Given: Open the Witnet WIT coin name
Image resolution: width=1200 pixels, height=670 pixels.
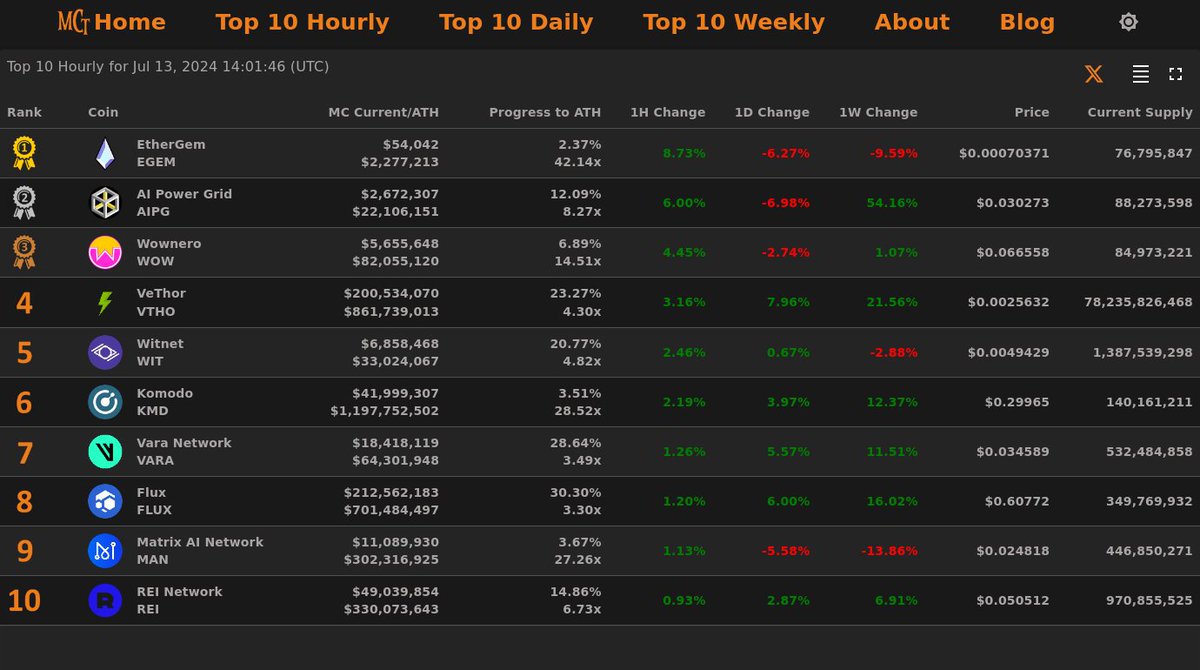Looking at the screenshot, I should (x=160, y=352).
